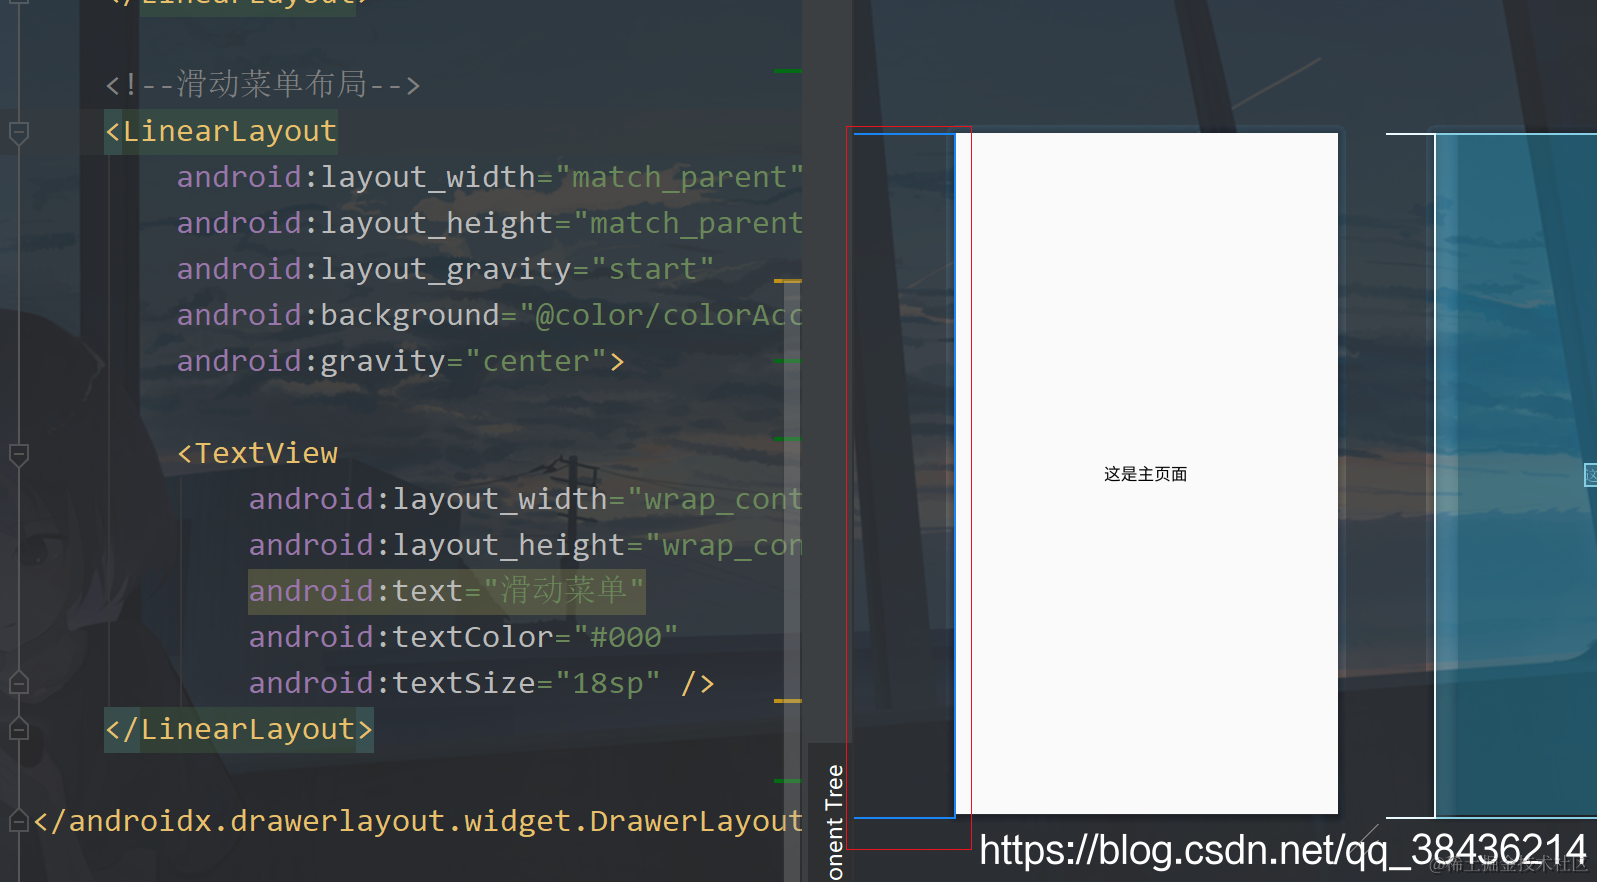Click fold marker beside closing LinearLayout tag
This screenshot has height=882, width=1597.
(x=19, y=730)
